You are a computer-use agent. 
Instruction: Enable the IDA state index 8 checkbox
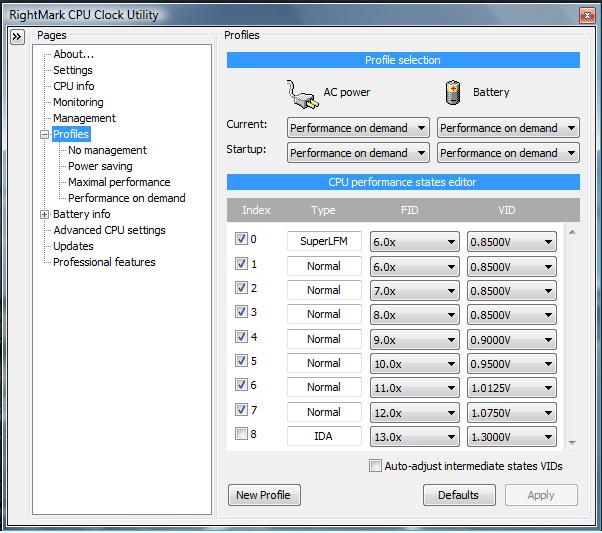(241, 434)
